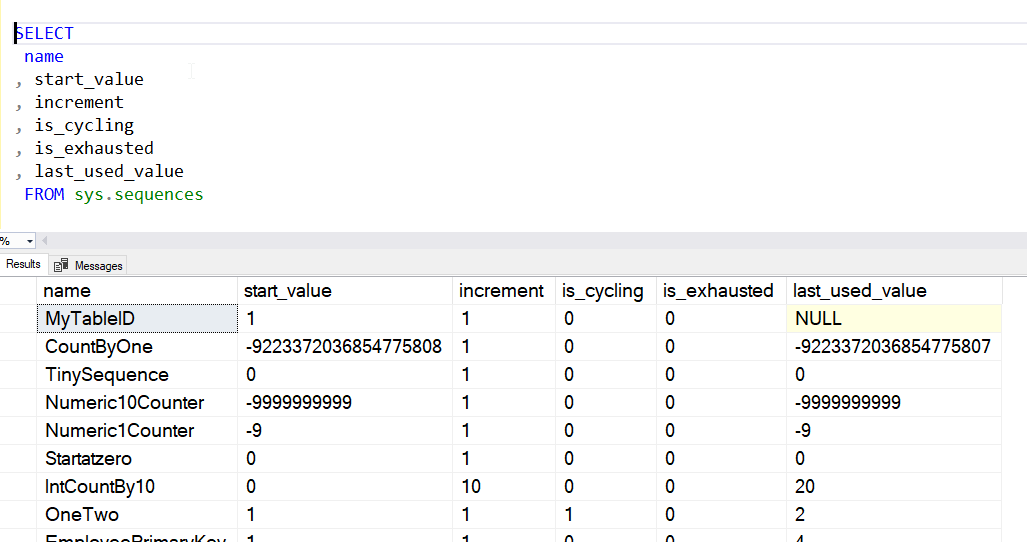Open the editor zoom percentage dropdown
The width and height of the screenshot is (1027, 542).
pyautogui.click(x=30, y=241)
